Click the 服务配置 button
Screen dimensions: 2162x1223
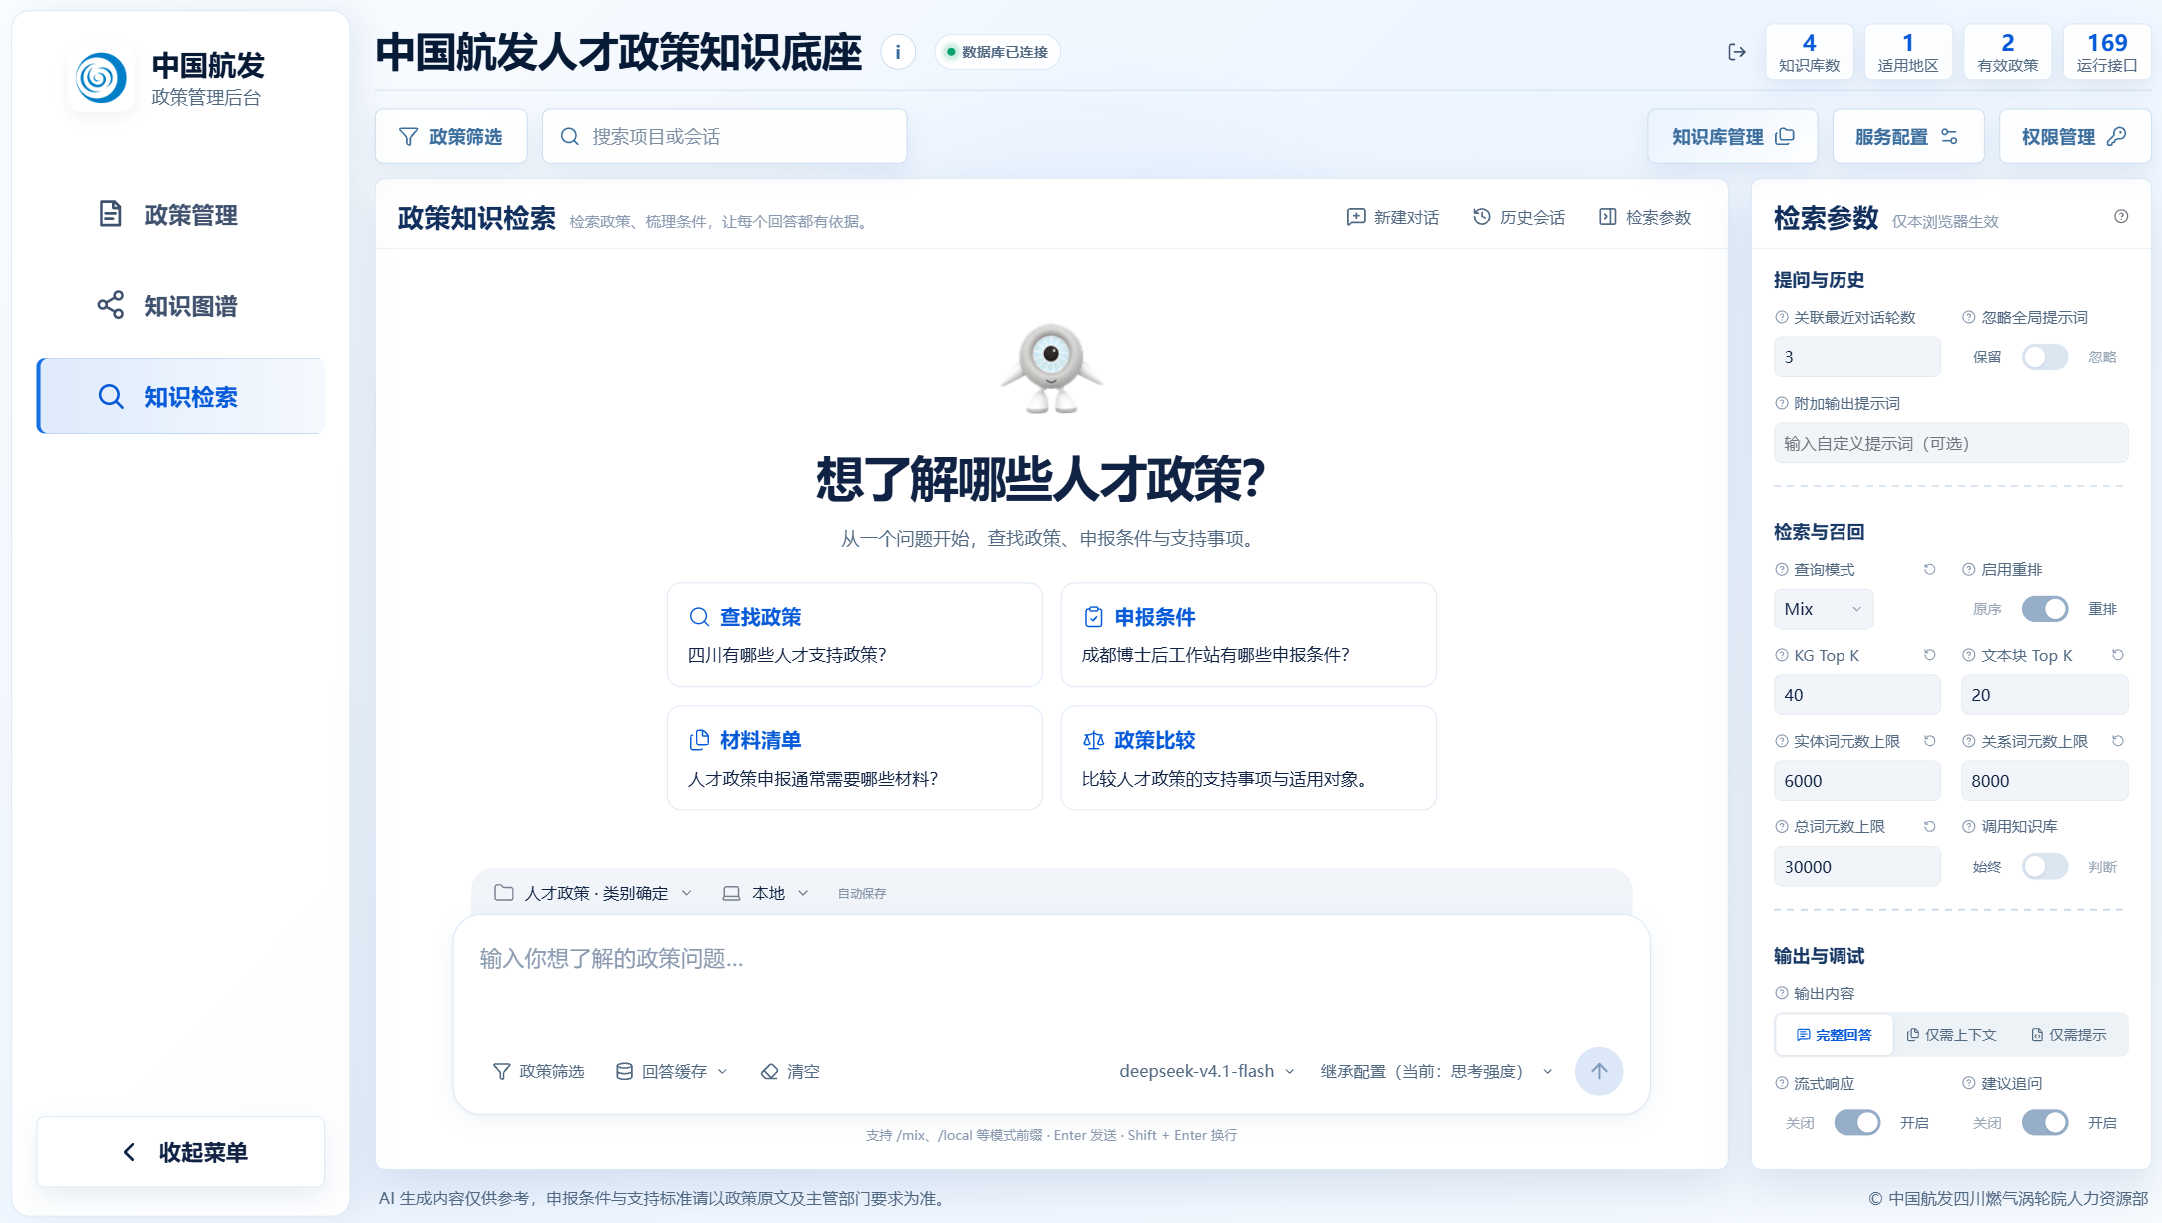(x=1907, y=136)
